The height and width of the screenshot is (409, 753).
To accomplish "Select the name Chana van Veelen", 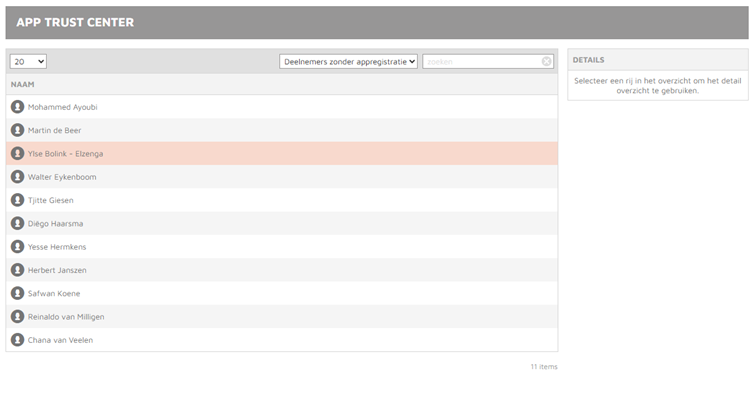I will click(60, 340).
